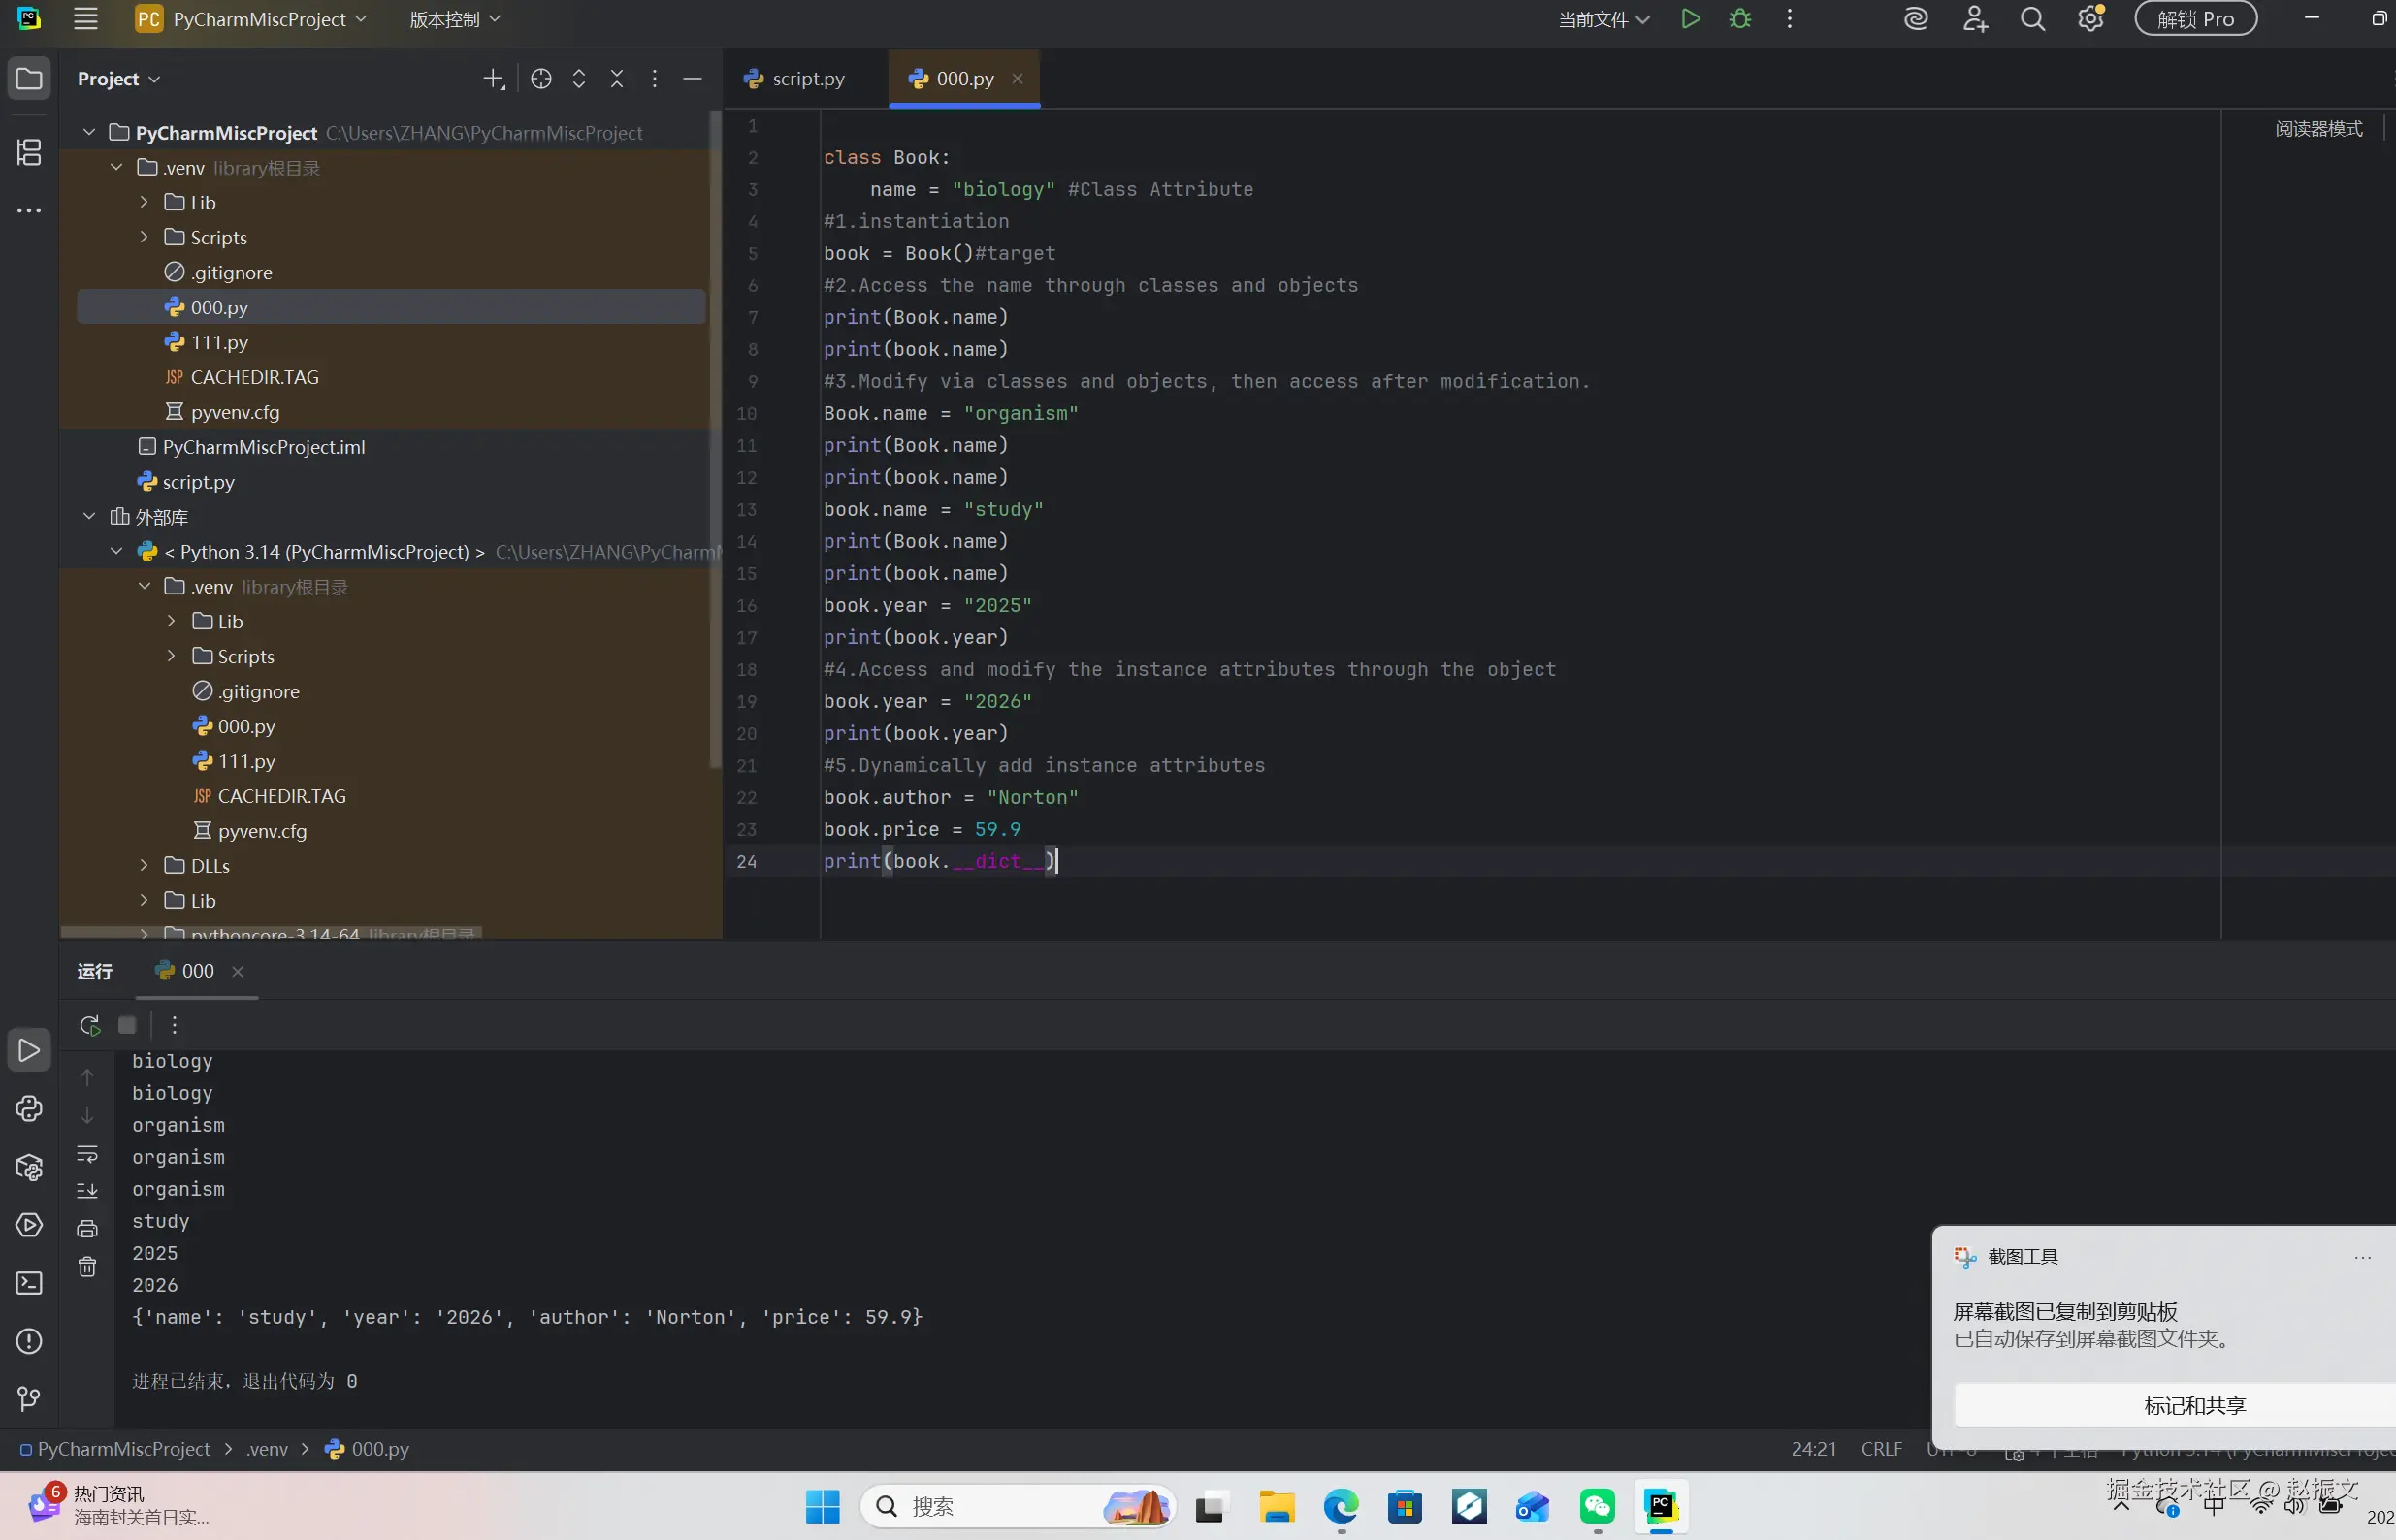Open the Git version control tool window
The width and height of the screenshot is (2396, 1540).
coord(29,1398)
